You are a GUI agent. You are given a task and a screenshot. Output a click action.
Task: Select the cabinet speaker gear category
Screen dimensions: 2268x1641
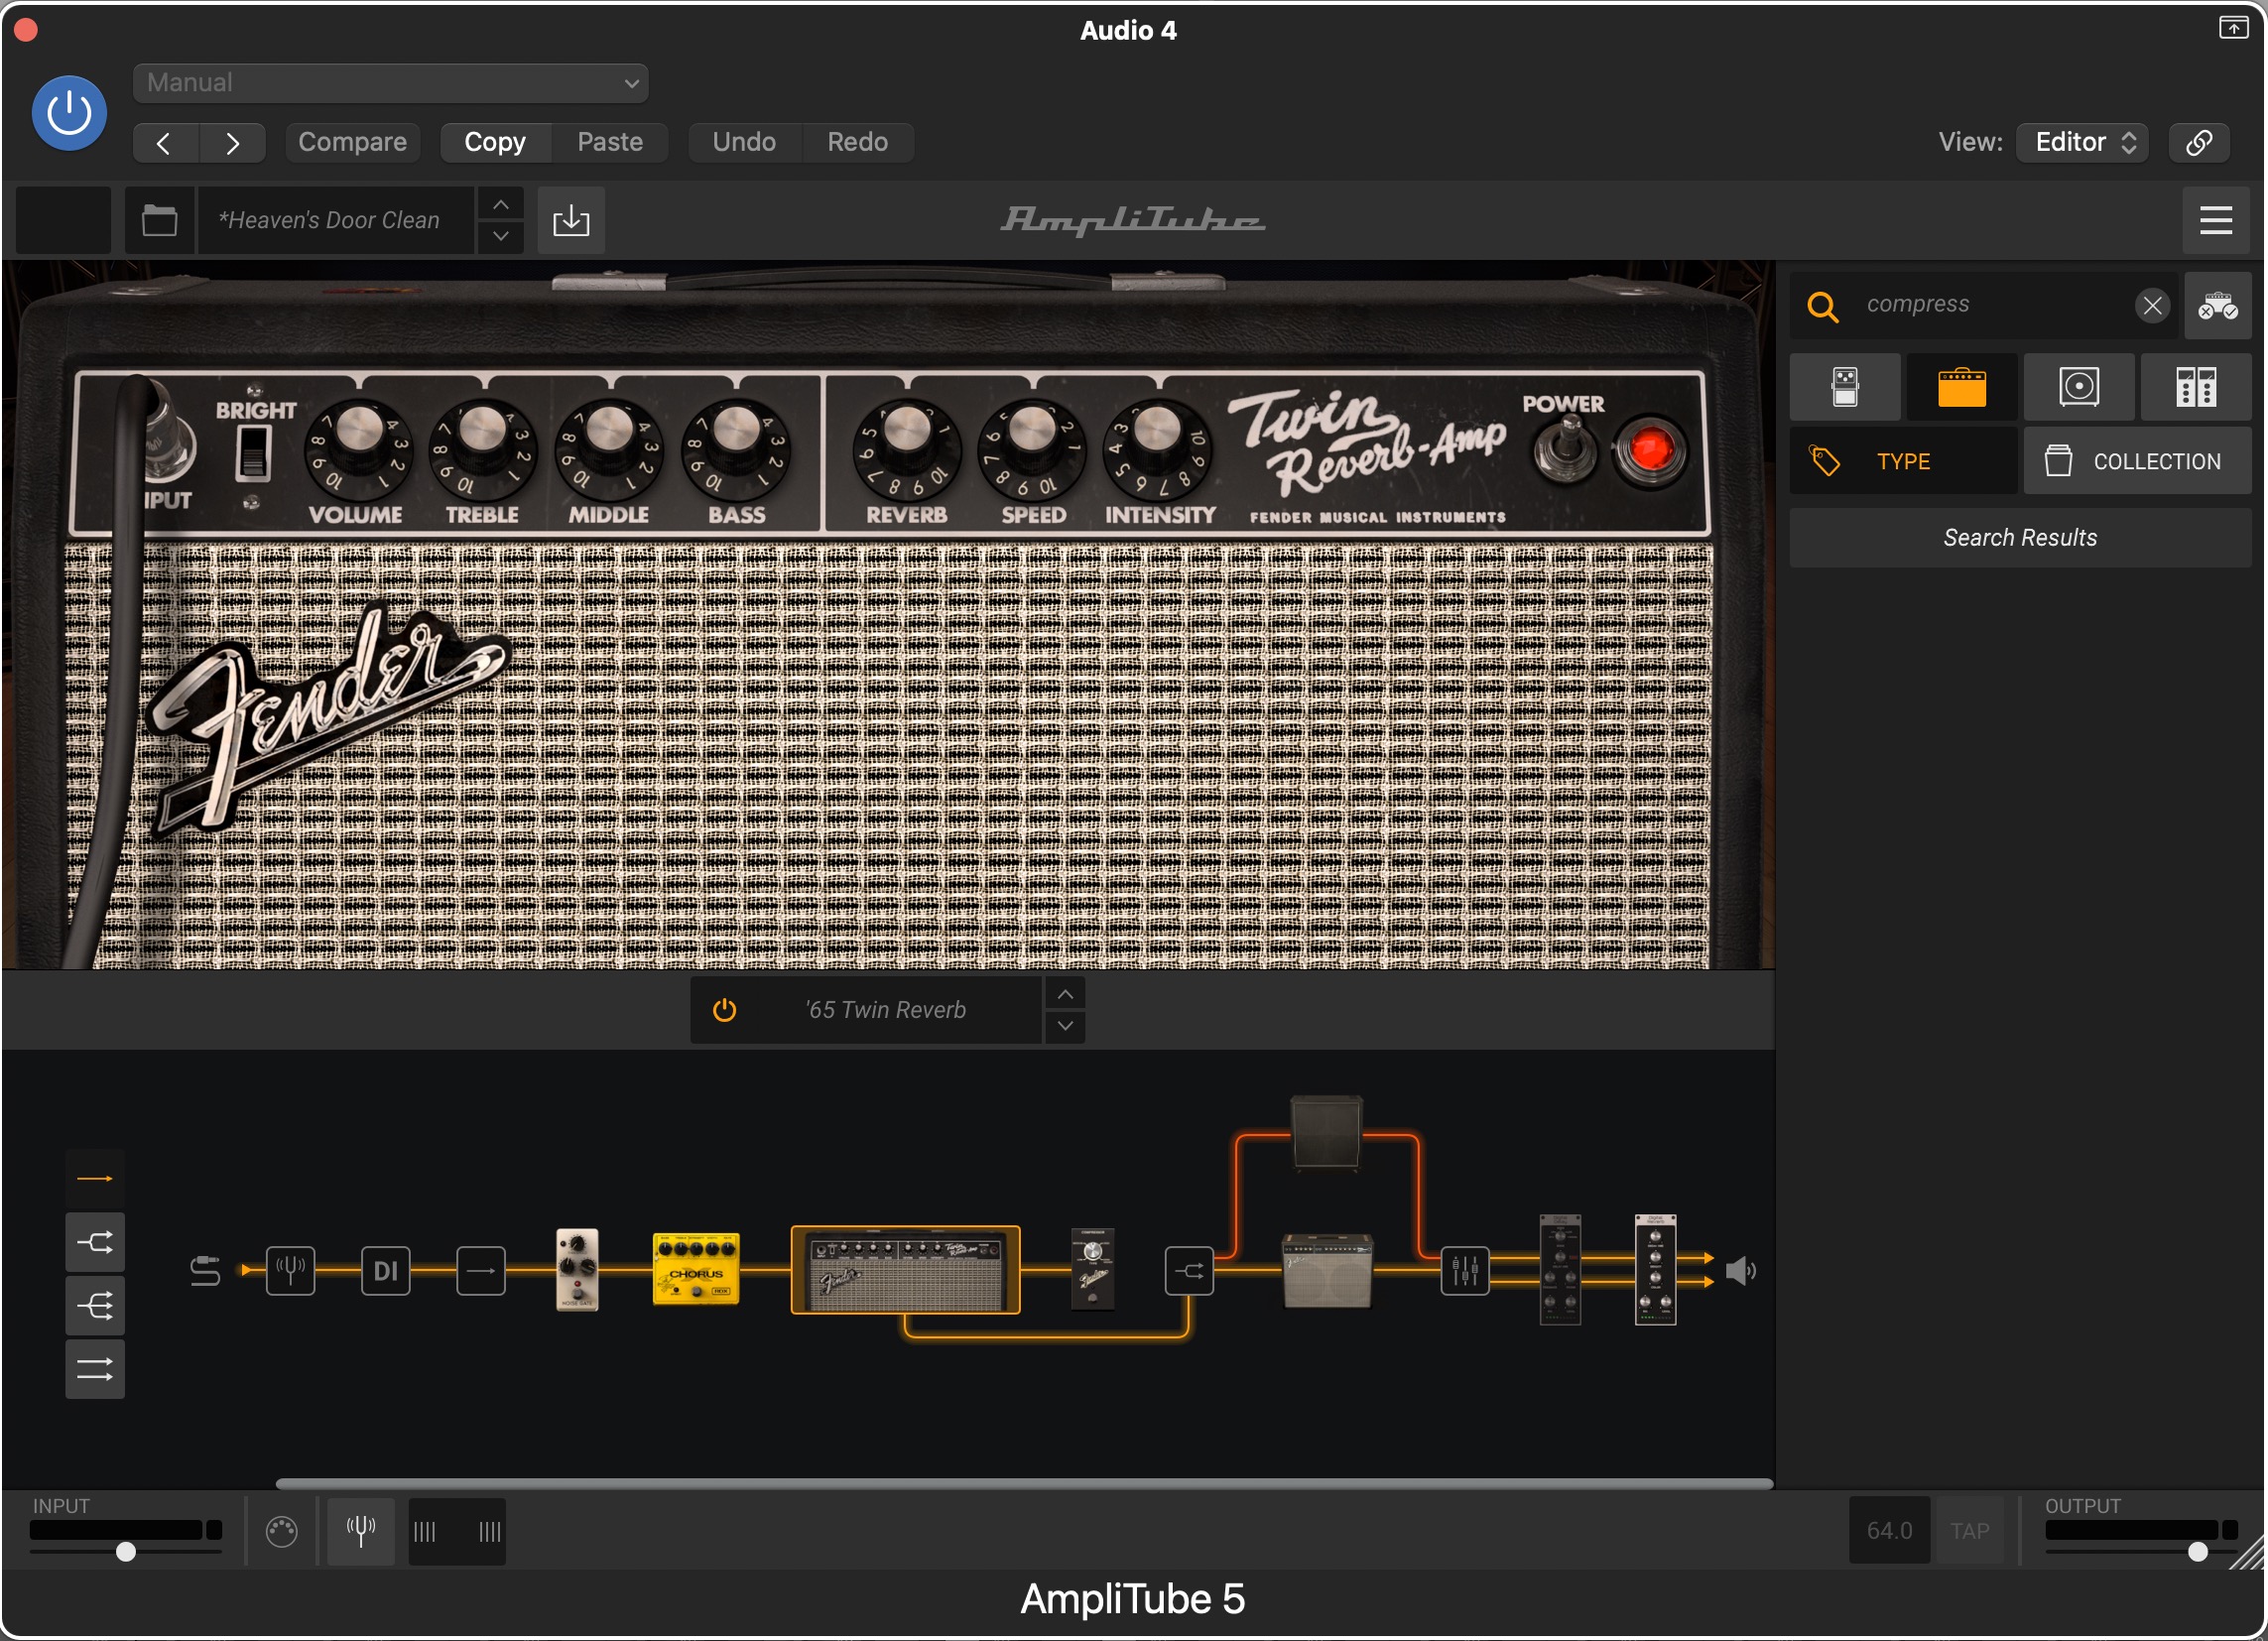point(2079,387)
